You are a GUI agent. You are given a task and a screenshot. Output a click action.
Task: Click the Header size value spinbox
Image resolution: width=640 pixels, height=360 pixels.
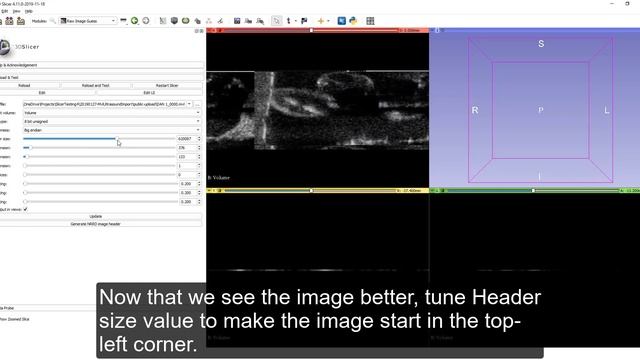pyautogui.click(x=189, y=139)
